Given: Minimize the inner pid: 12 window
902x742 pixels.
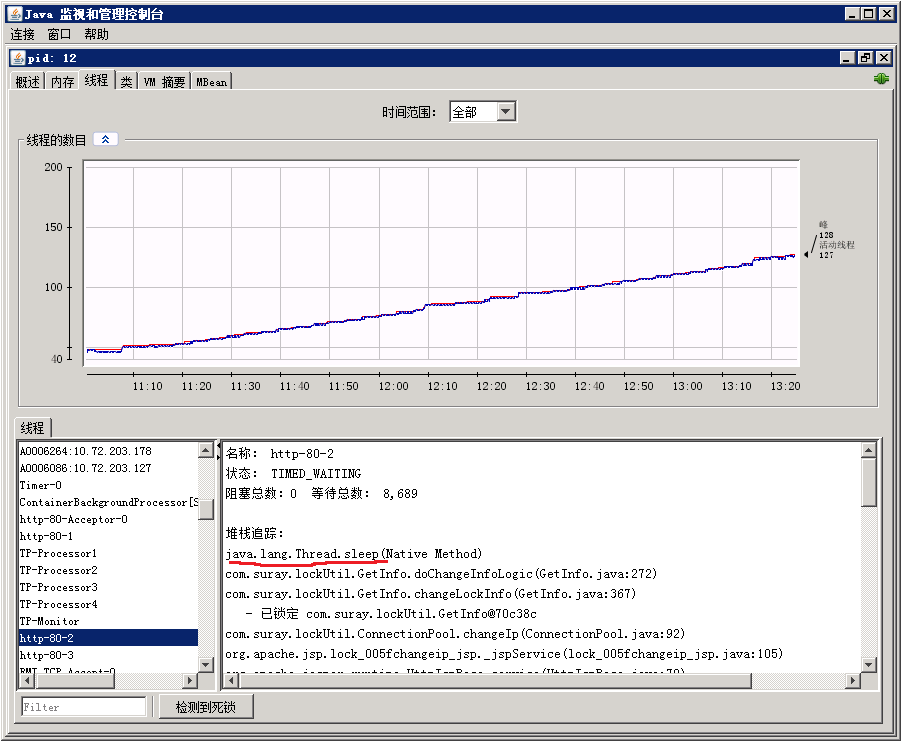Looking at the screenshot, I should point(847,58).
